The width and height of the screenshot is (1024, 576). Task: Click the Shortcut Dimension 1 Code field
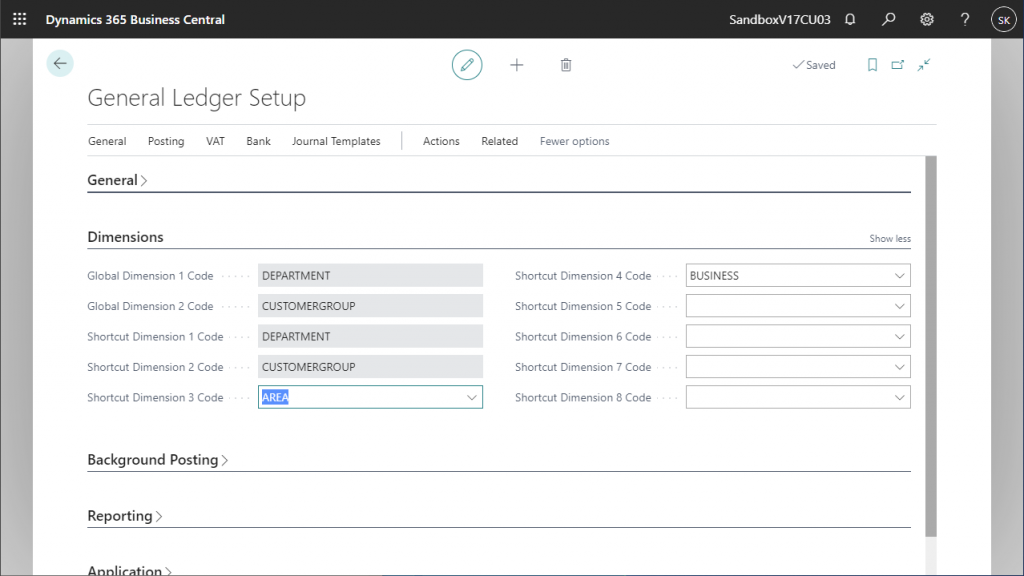tap(370, 336)
